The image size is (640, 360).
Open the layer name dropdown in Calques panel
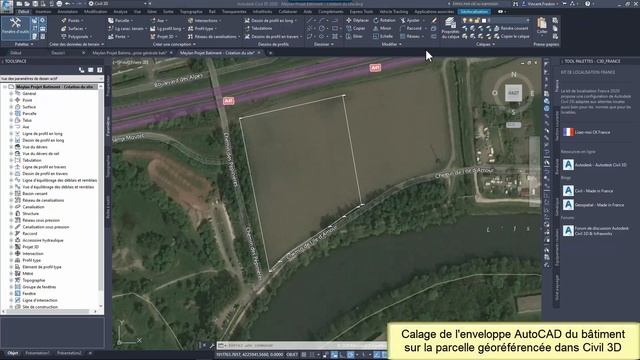tap(528, 20)
